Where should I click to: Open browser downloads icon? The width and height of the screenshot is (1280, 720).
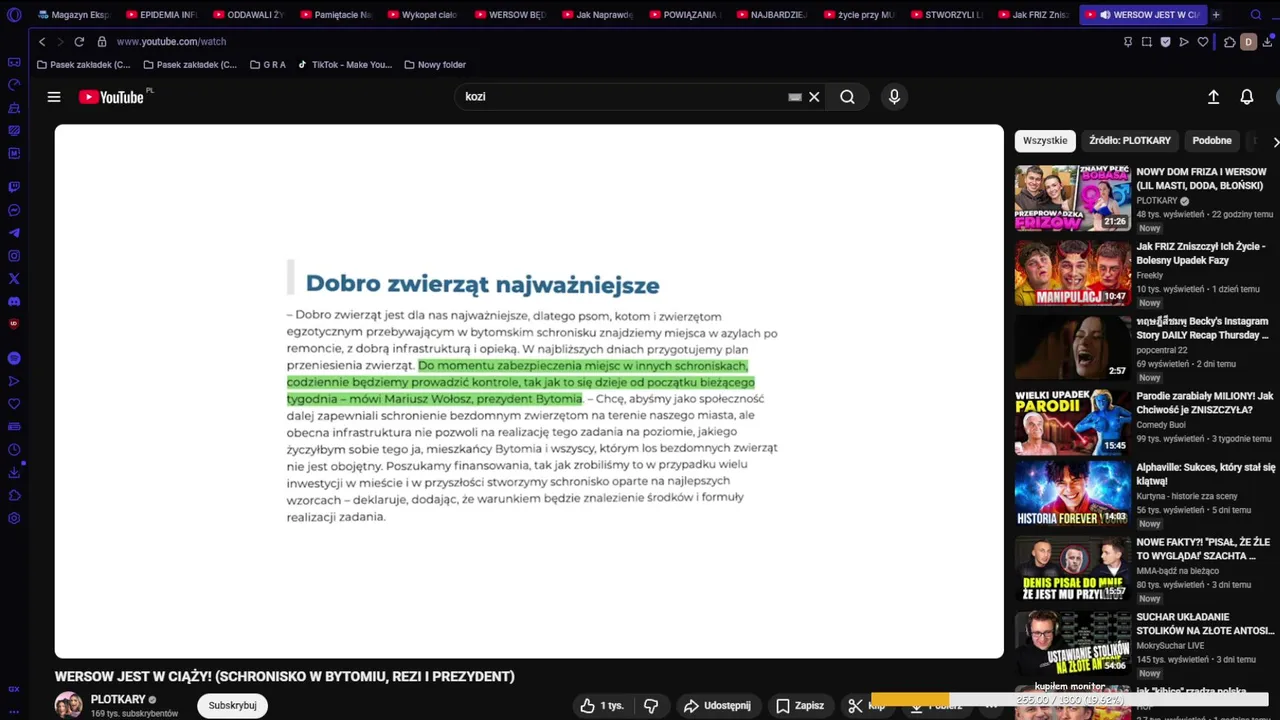(1269, 42)
